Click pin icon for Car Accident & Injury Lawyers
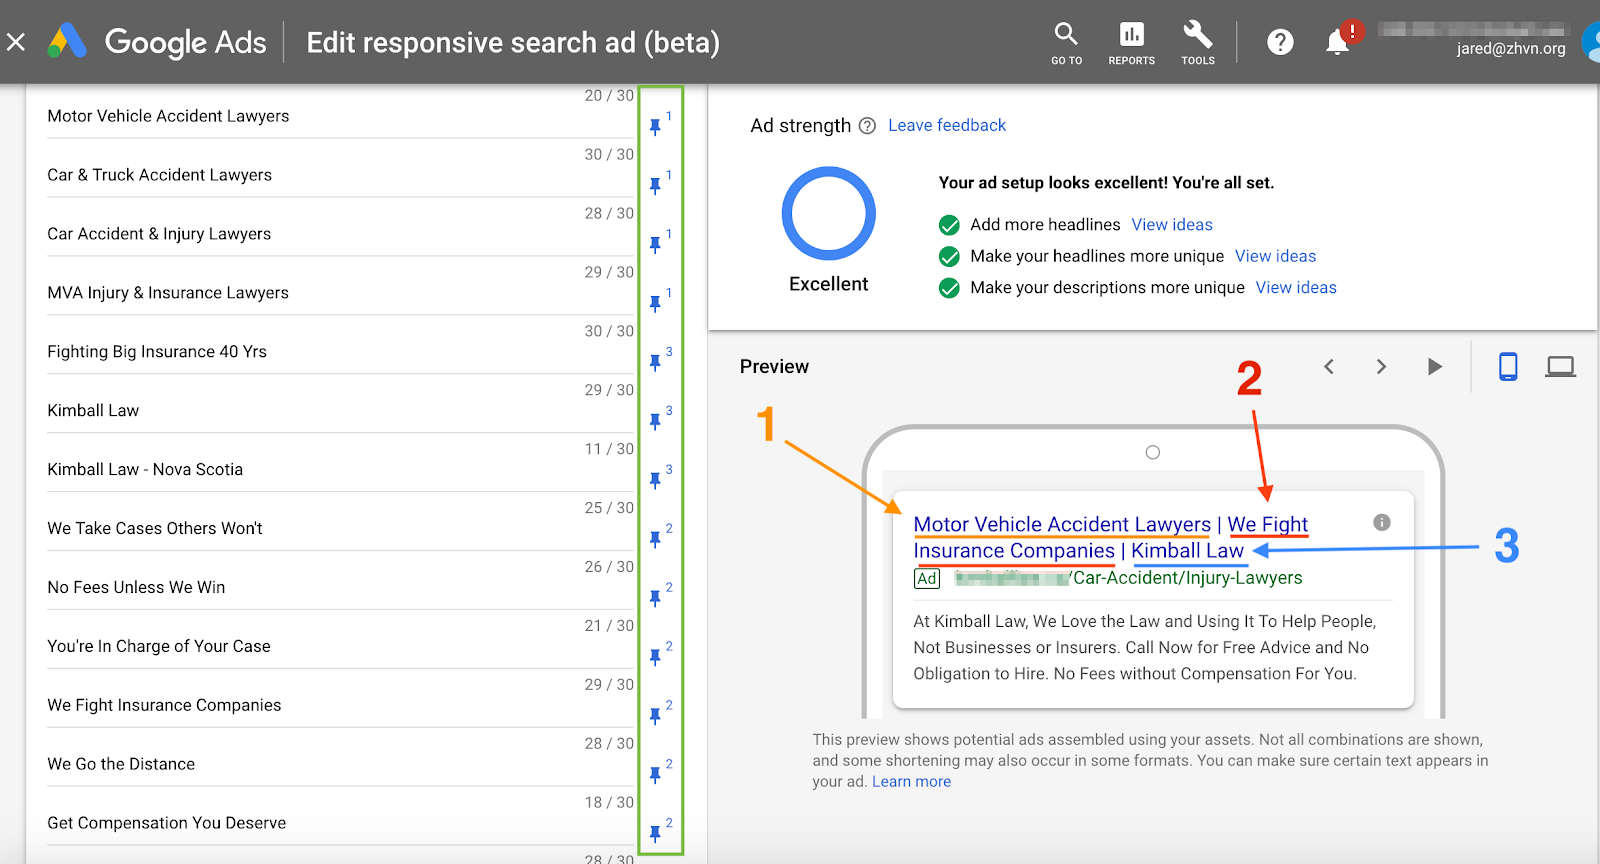This screenshot has width=1600, height=864. click(655, 245)
